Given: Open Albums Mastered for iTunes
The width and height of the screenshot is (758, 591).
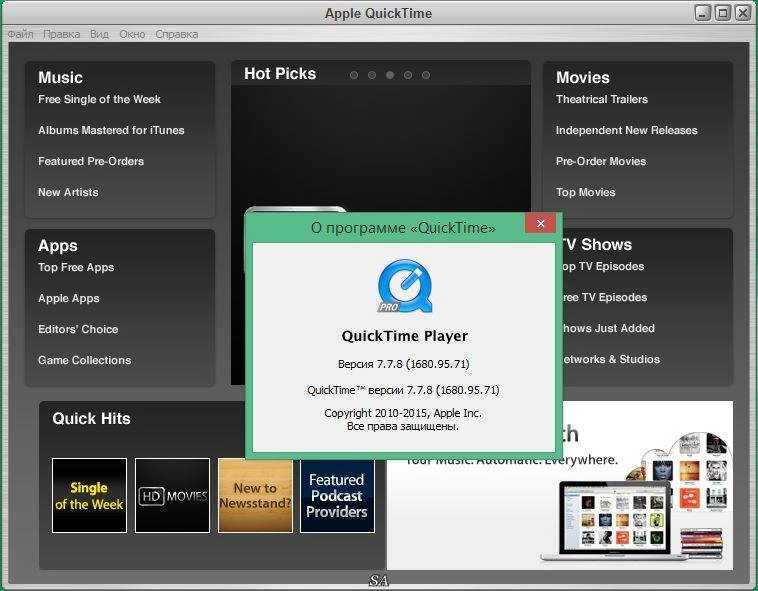Looking at the screenshot, I should [111, 130].
